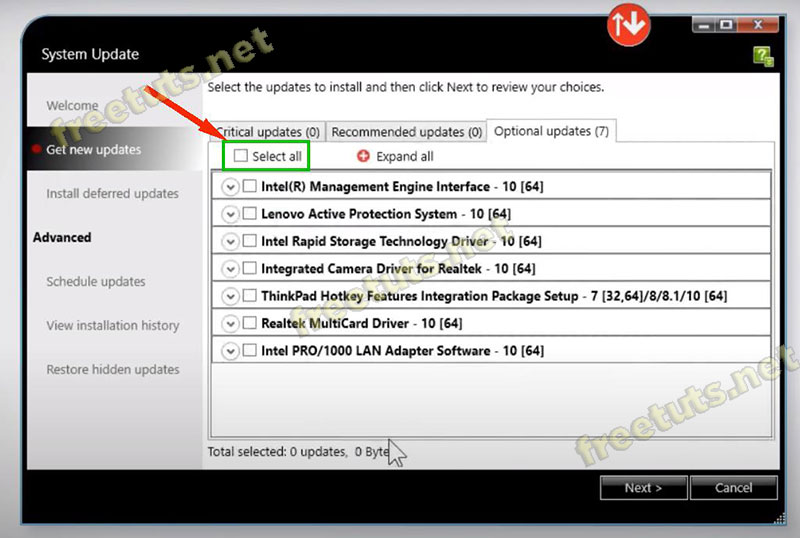800x538 pixels.
Task: Click the Realtek MultiCard Driver - 10 [64] text
Action: point(362,323)
